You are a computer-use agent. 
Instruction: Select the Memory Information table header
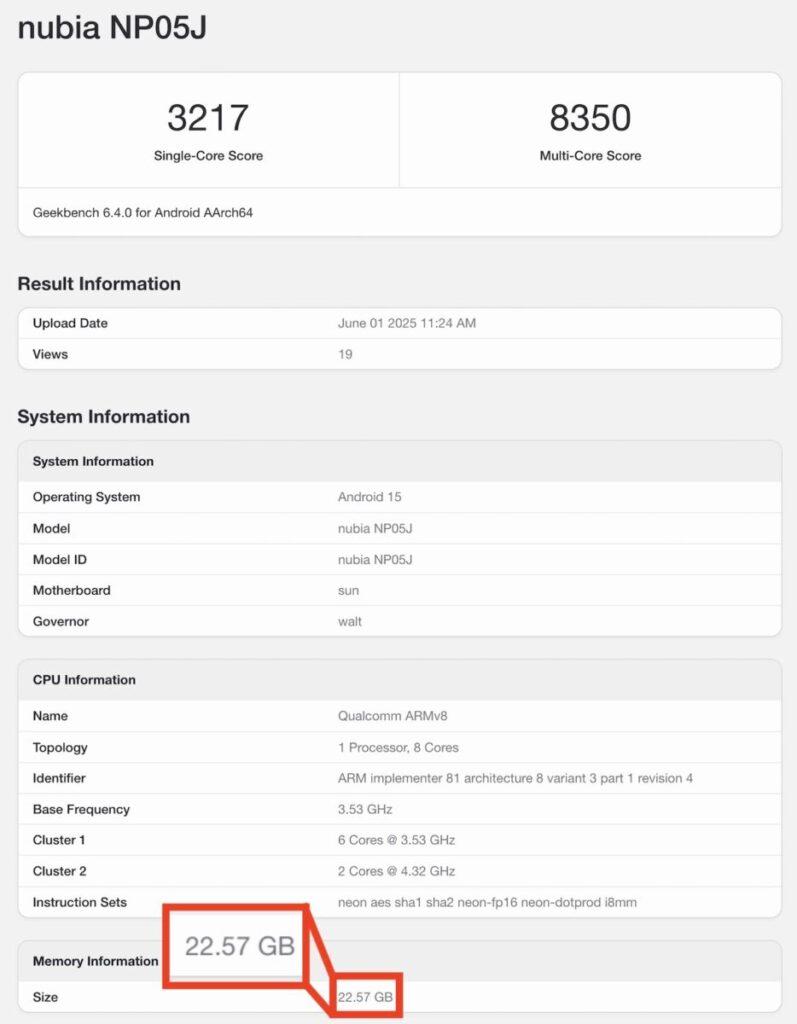(x=95, y=961)
